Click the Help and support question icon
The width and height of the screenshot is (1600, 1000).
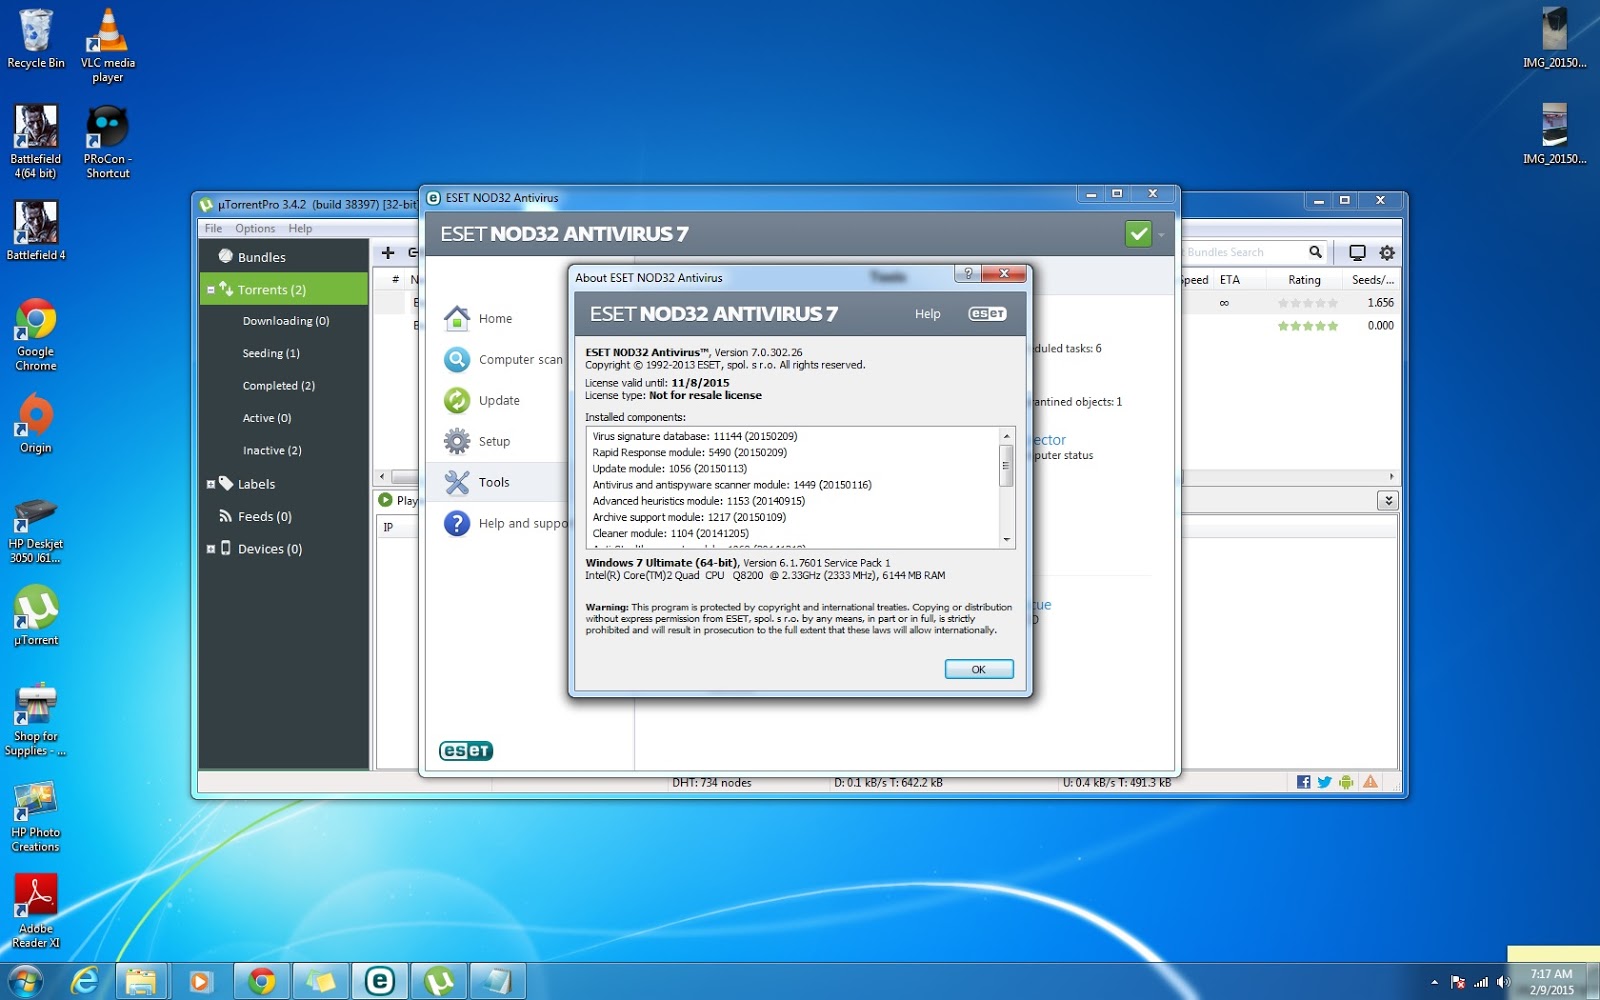click(457, 523)
